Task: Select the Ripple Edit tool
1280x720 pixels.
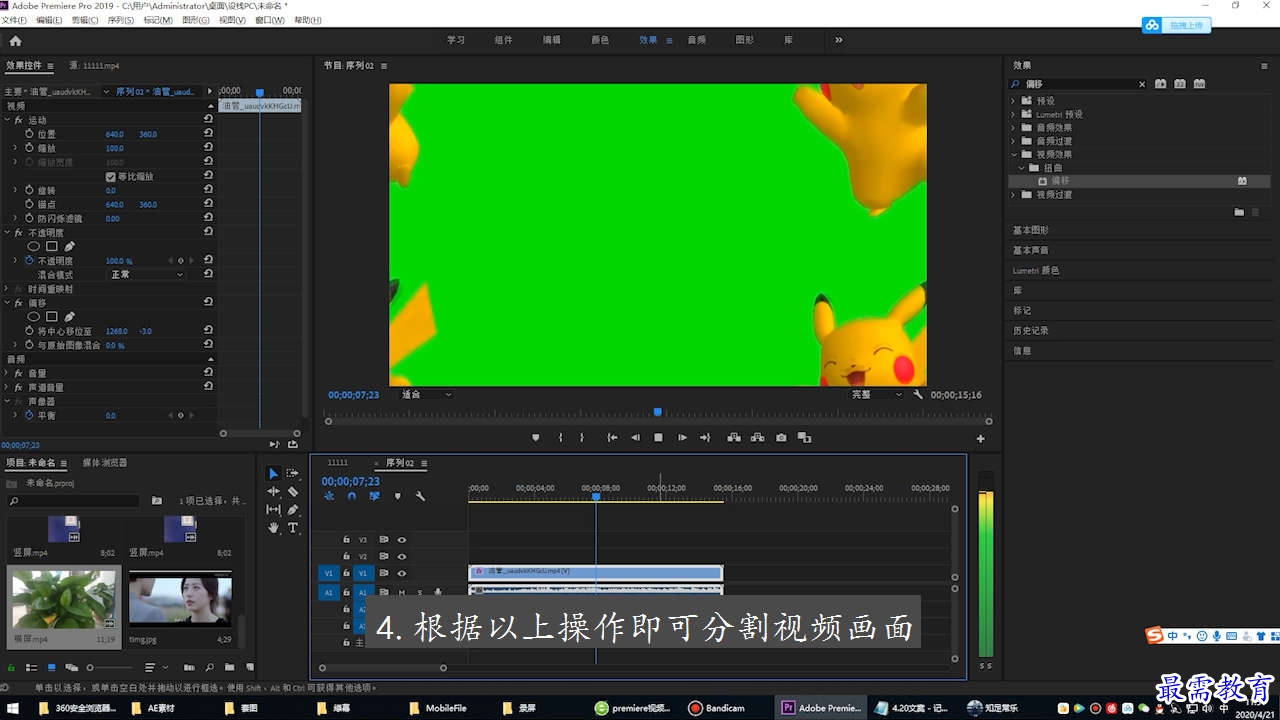Action: pos(273,491)
